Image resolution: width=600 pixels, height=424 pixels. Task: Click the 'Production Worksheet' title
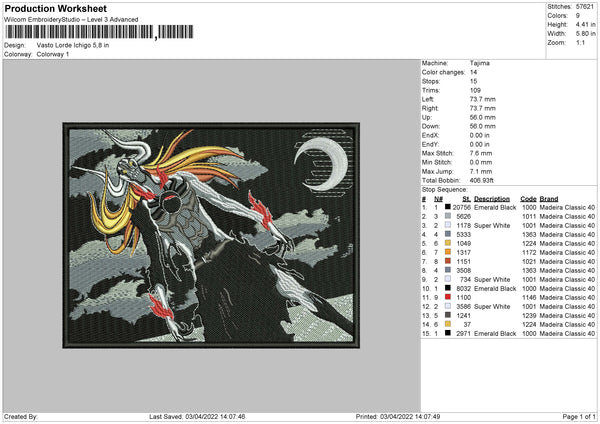pos(56,9)
